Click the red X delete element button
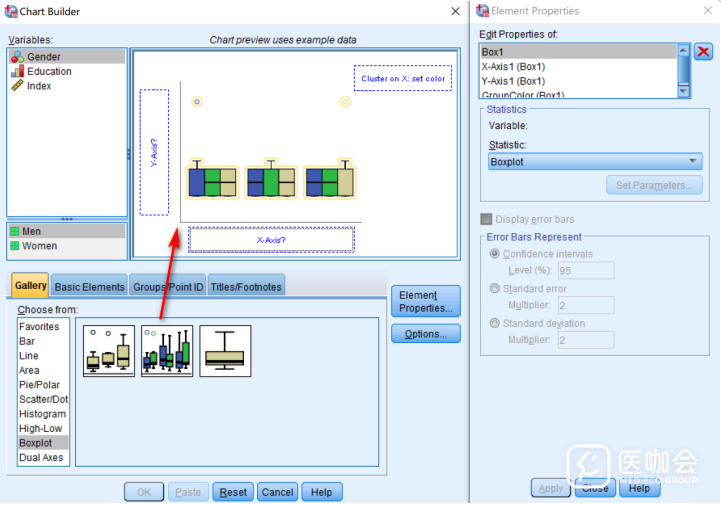721x506 pixels. [704, 52]
